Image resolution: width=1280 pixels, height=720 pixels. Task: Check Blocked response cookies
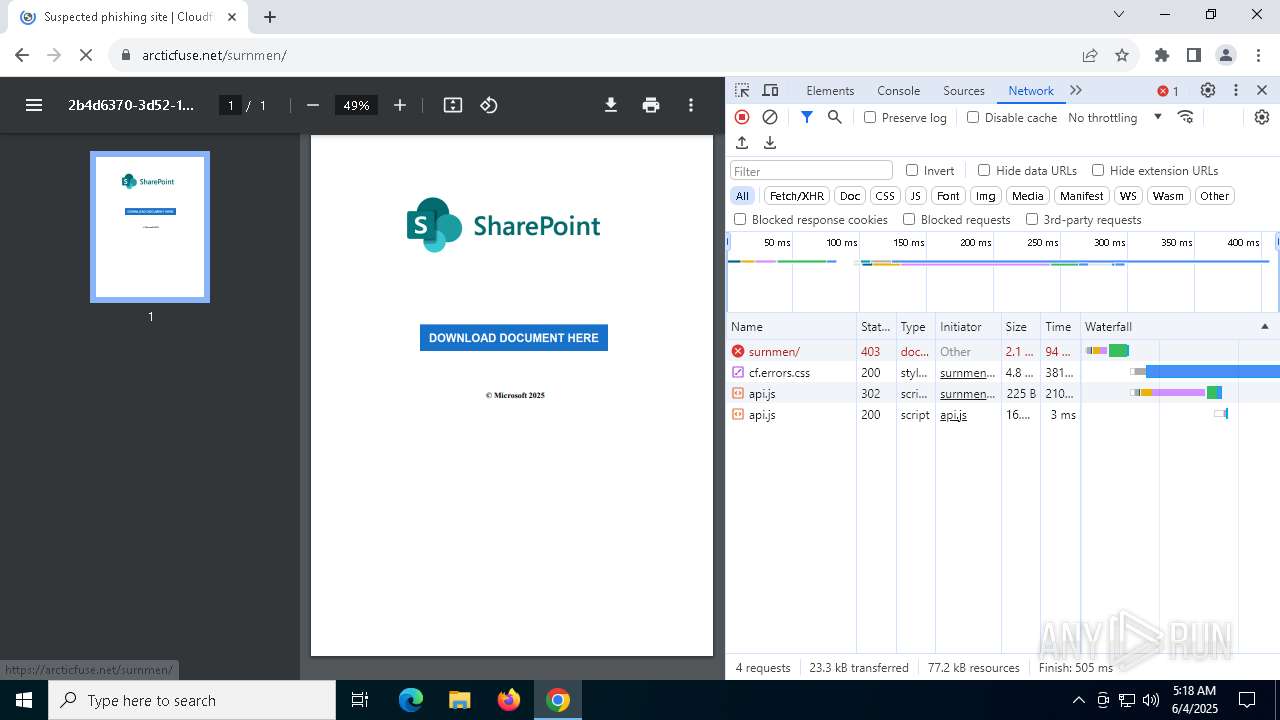tap(740, 219)
